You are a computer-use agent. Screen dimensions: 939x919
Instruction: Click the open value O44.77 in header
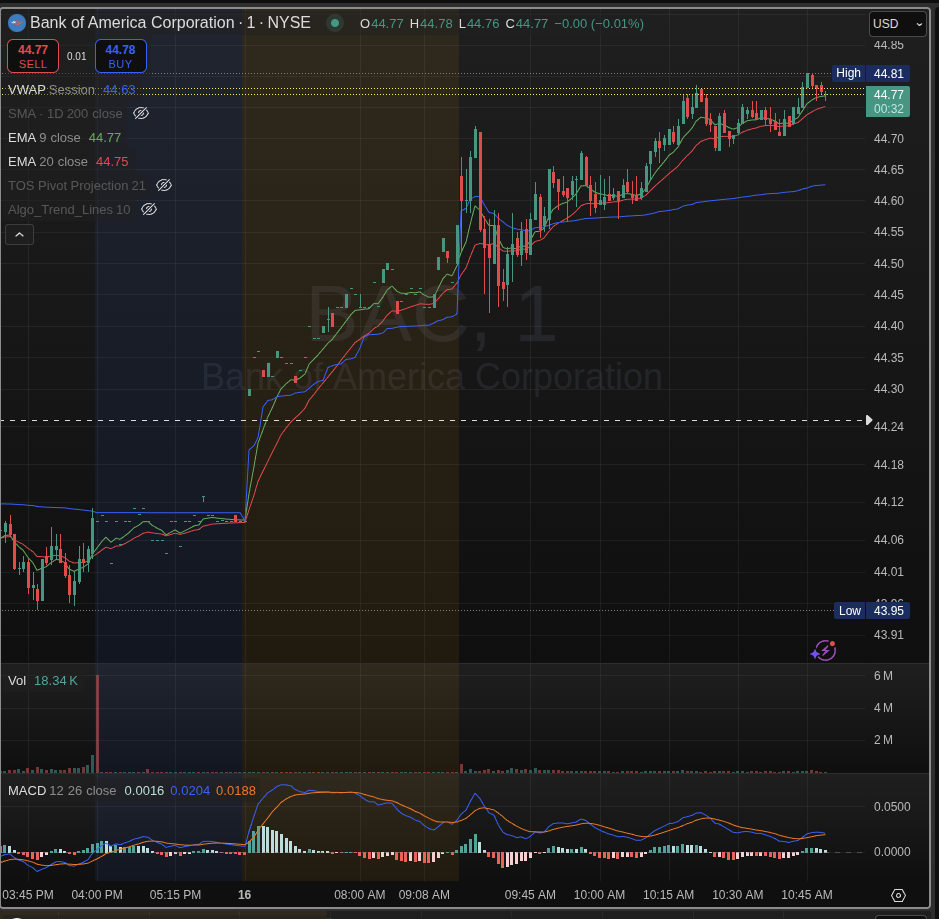[x=381, y=24]
